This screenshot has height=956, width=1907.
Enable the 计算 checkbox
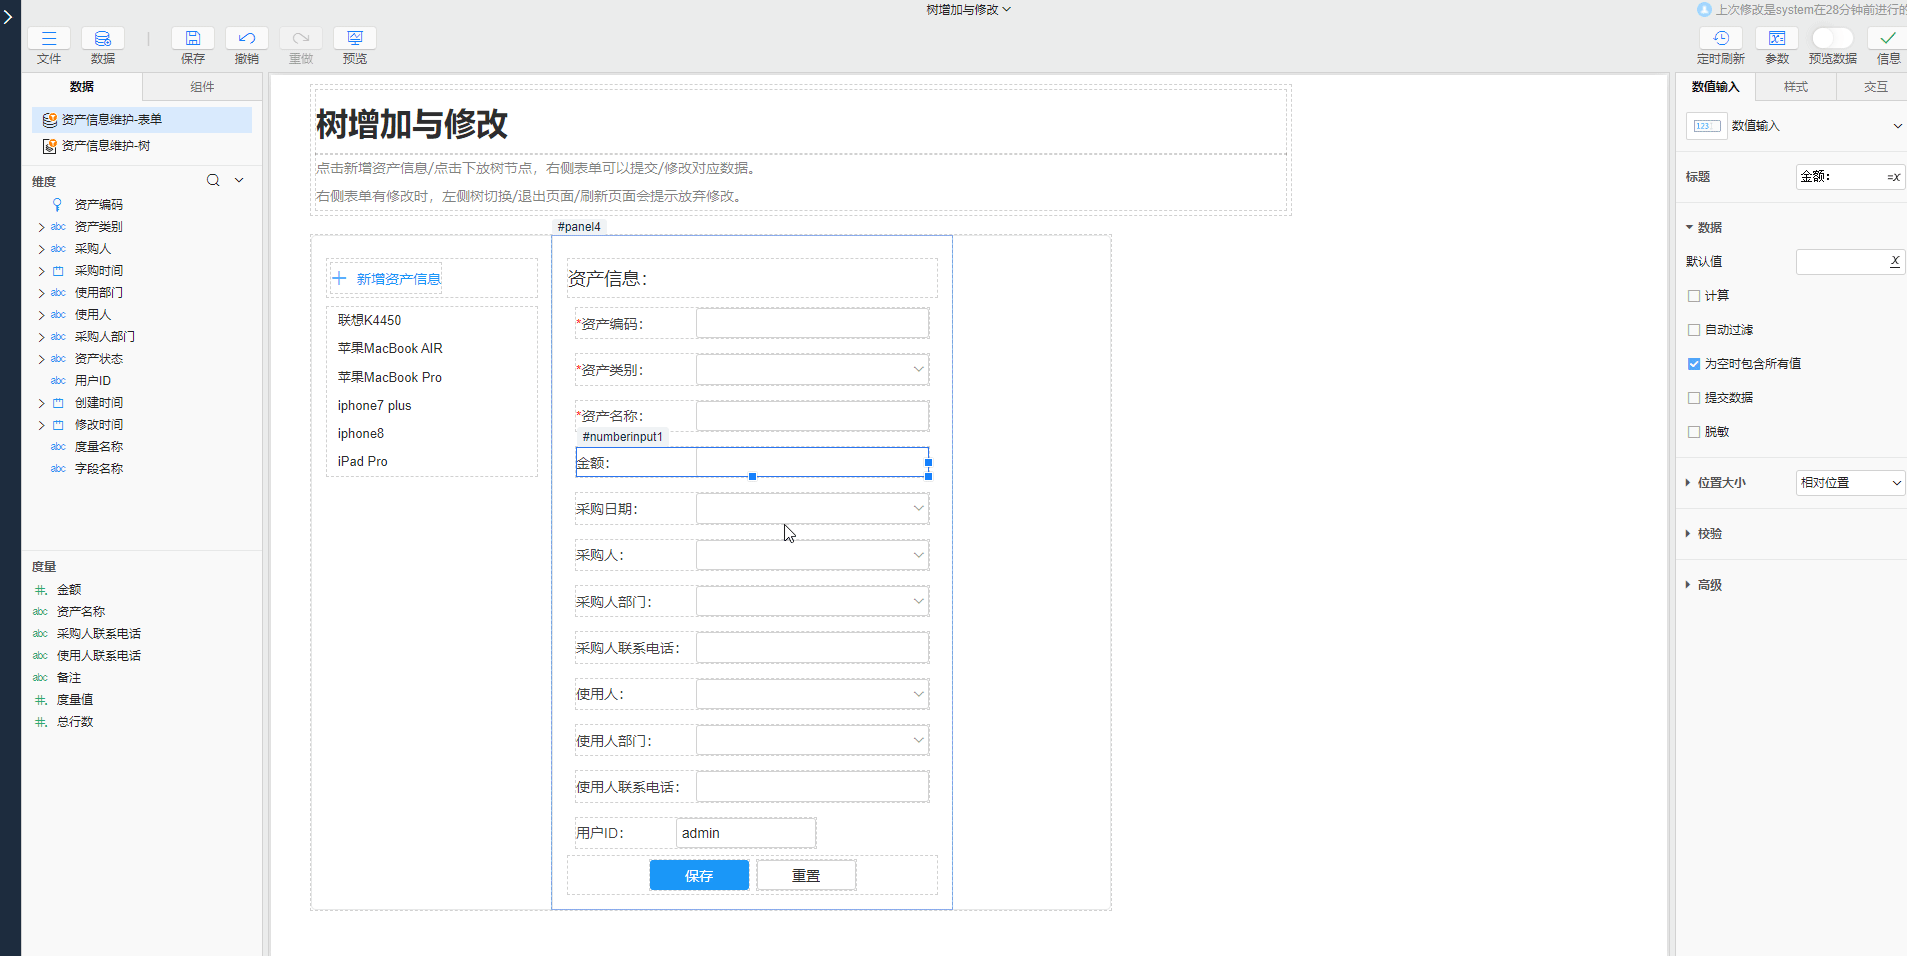coord(1694,296)
